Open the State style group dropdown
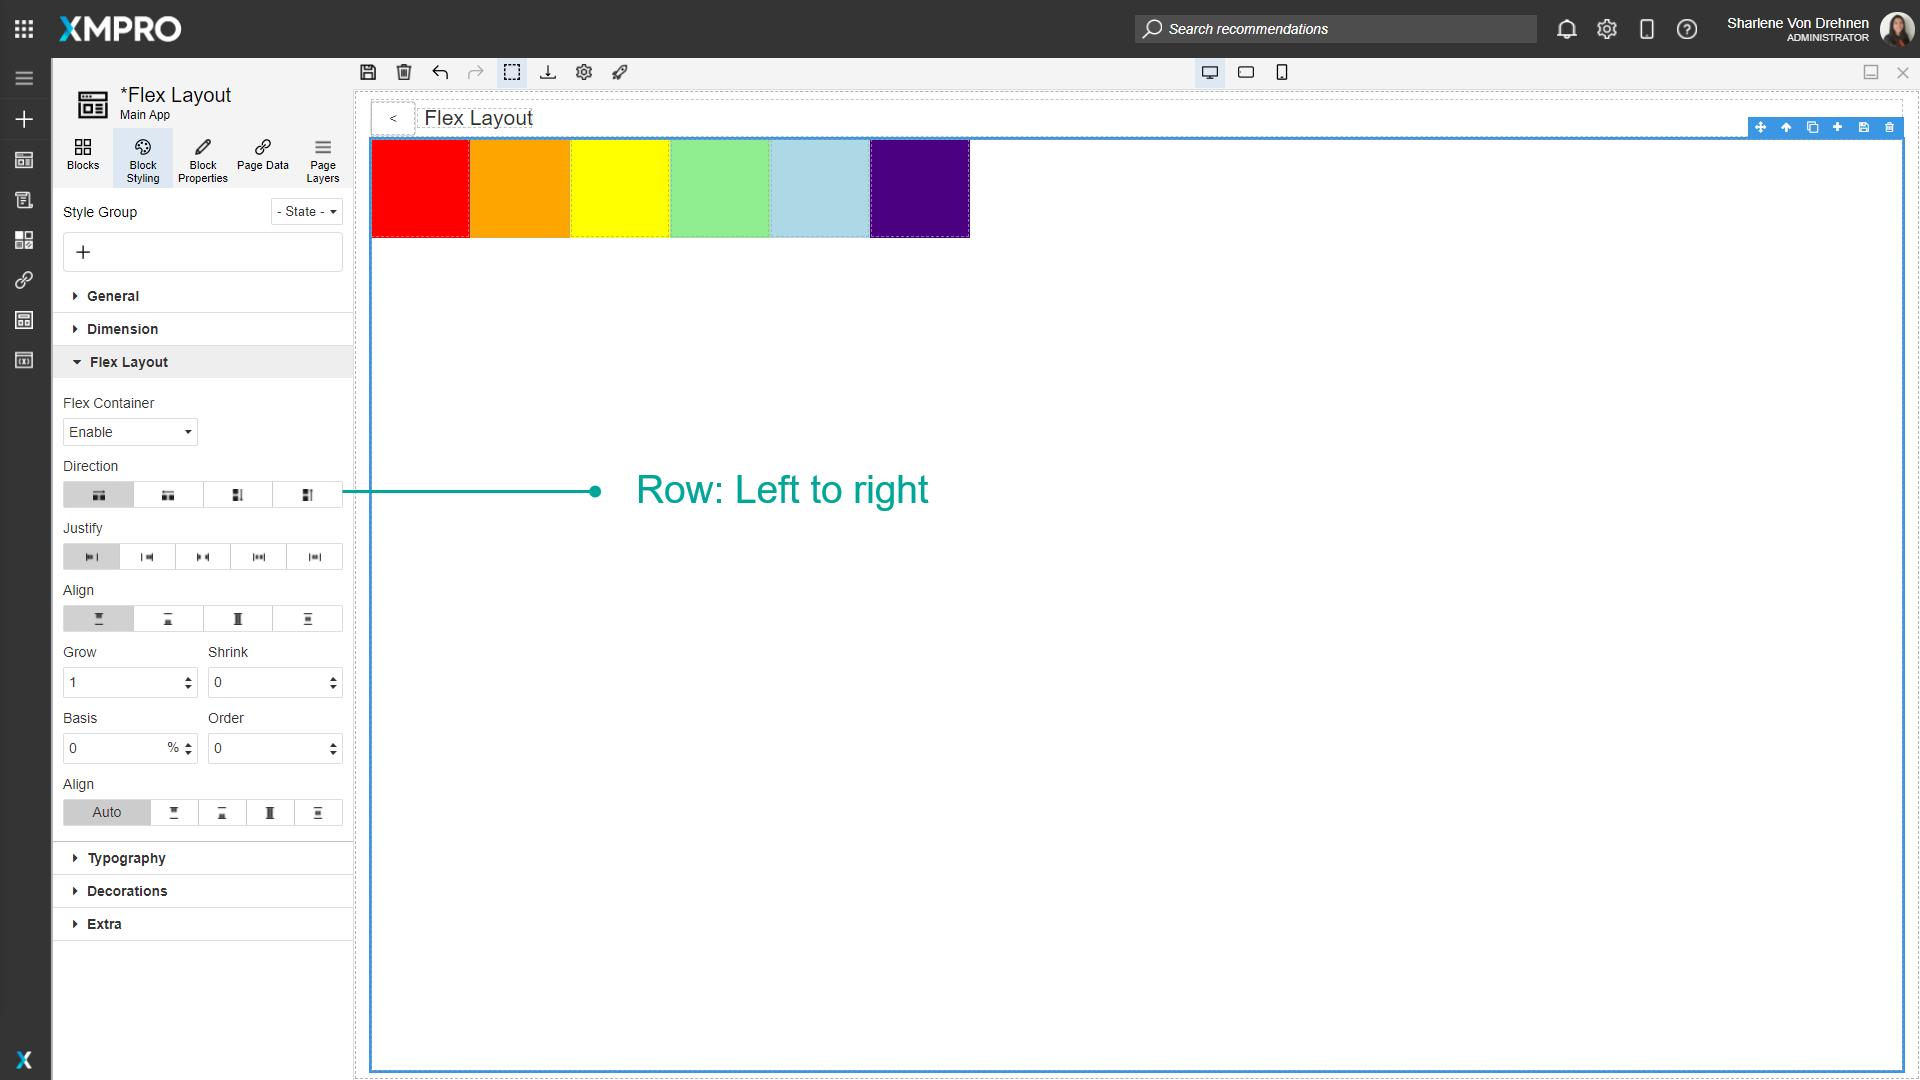Screen dimensions: 1920x1080 306,211
